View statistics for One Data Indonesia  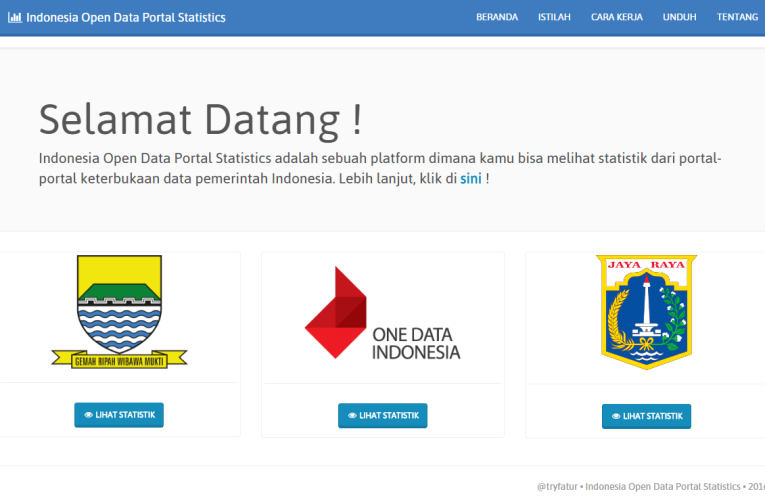click(x=382, y=416)
